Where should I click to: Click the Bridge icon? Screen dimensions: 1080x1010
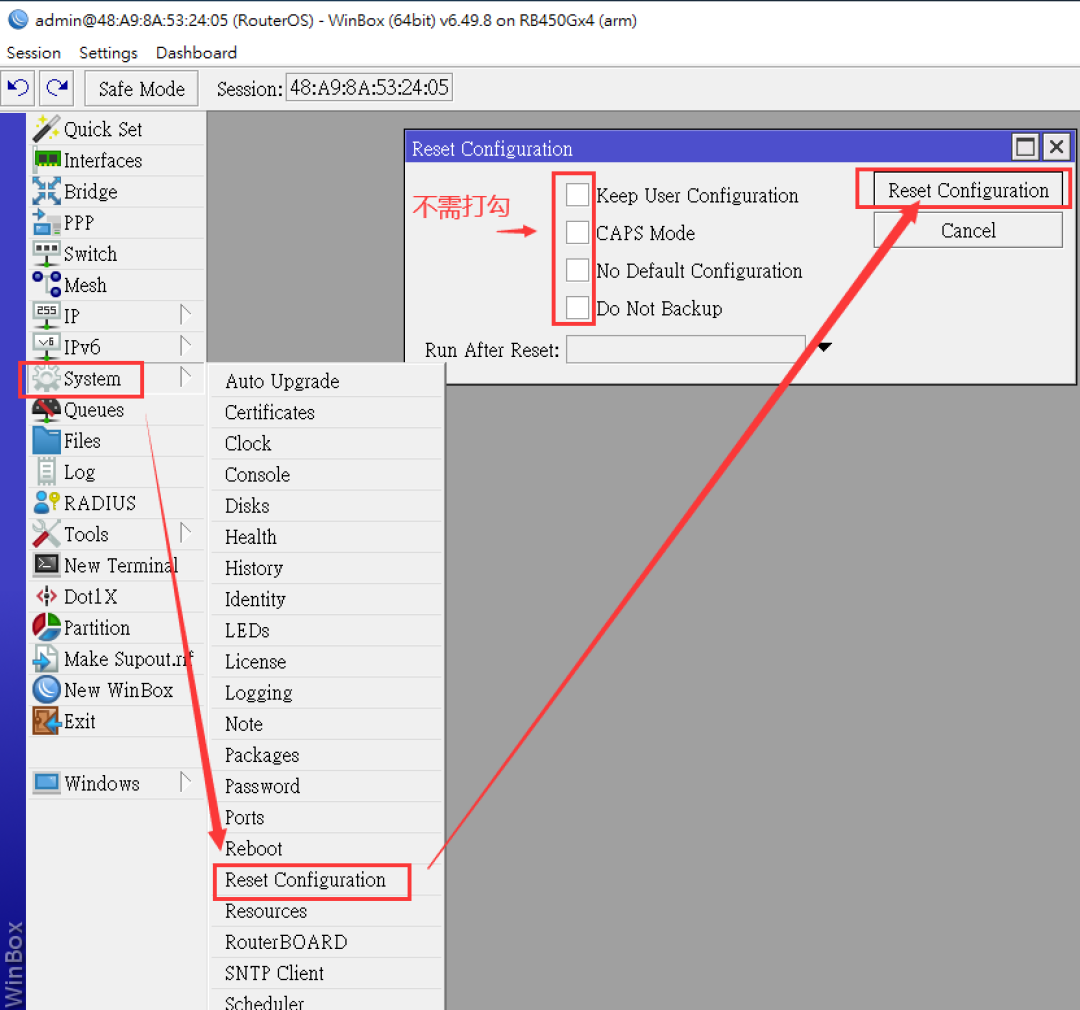click(46, 191)
